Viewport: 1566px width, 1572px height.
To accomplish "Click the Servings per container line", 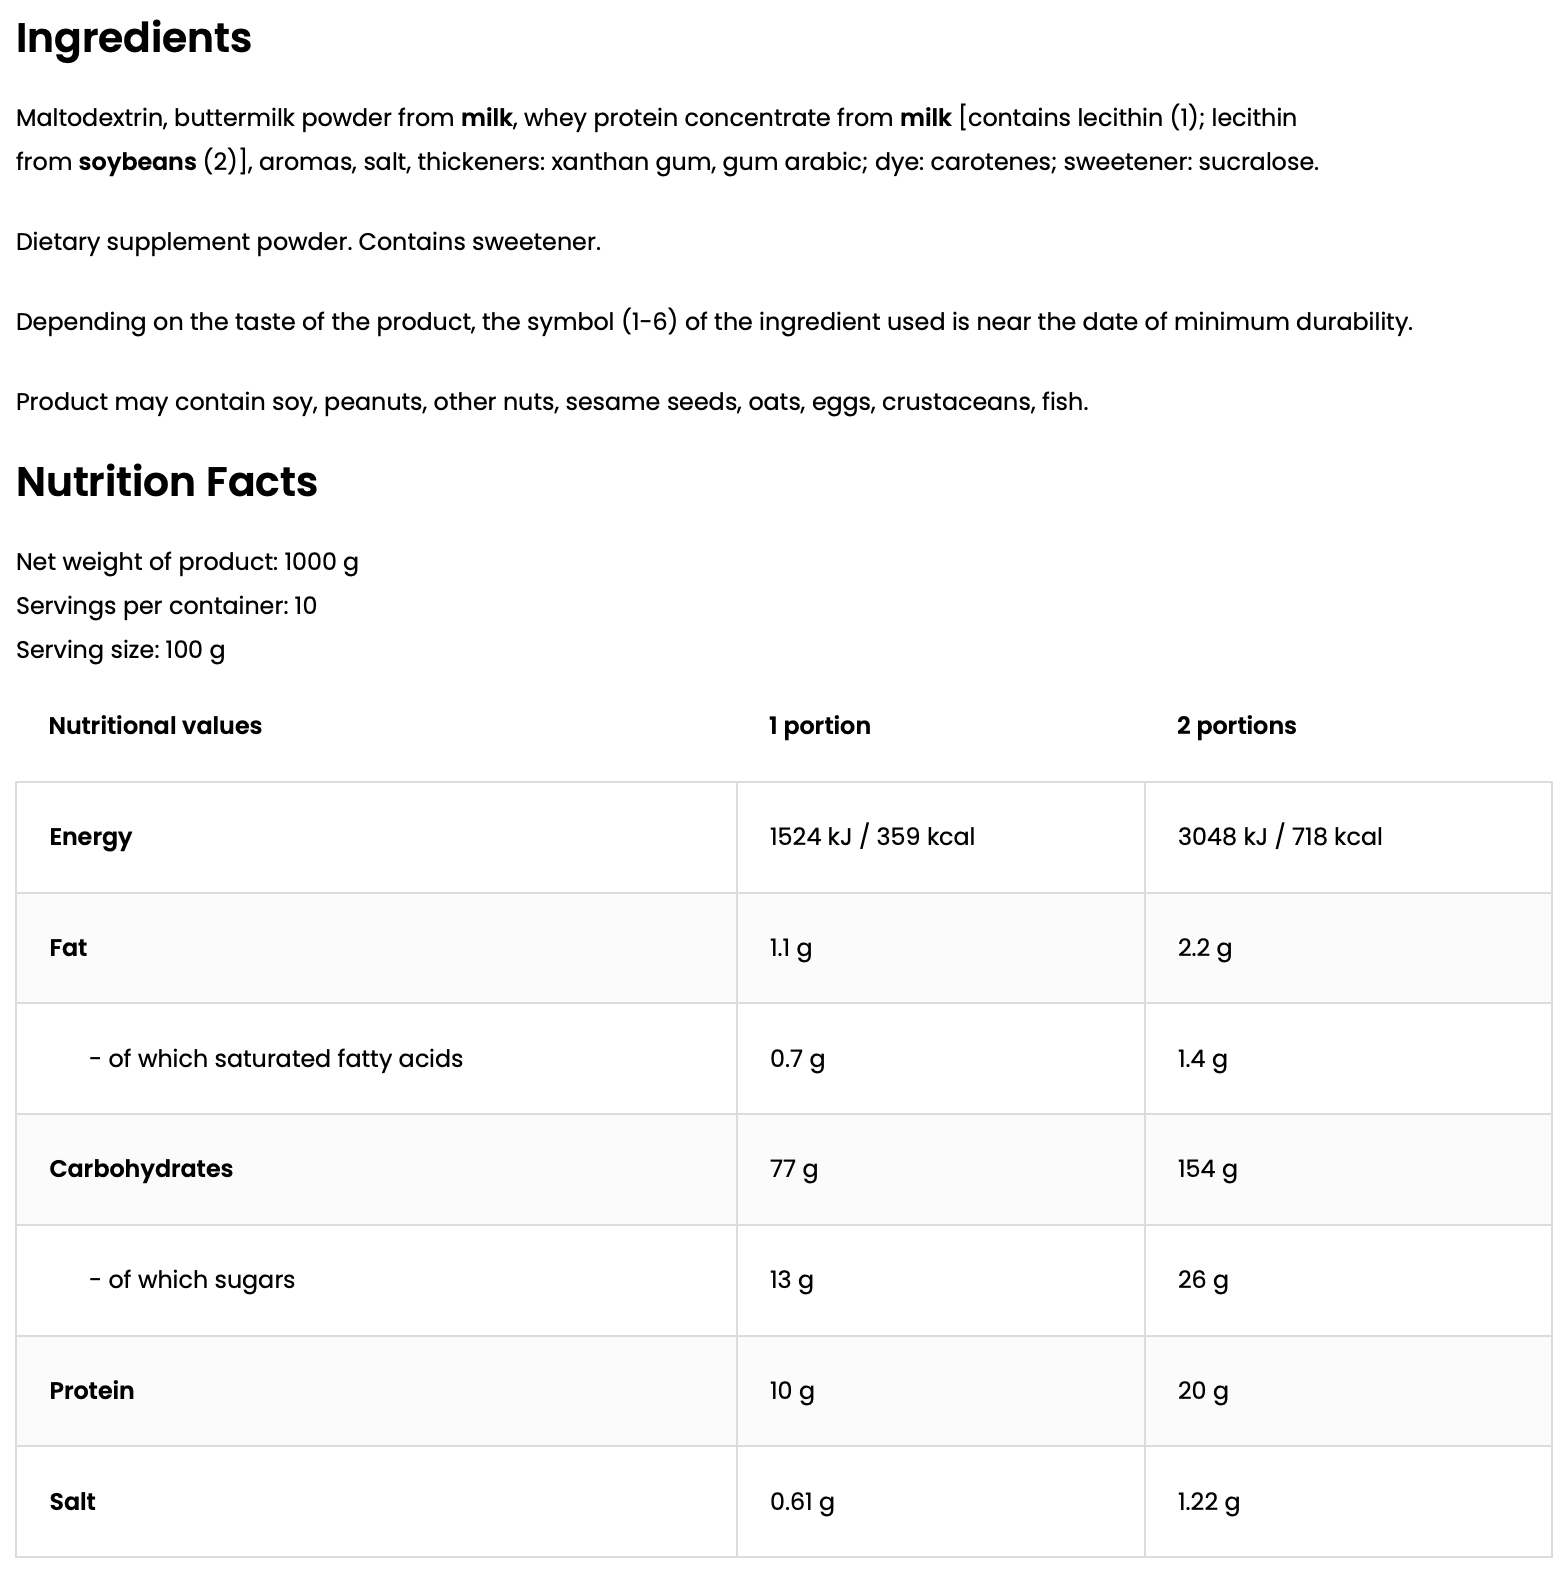I will tap(166, 606).
